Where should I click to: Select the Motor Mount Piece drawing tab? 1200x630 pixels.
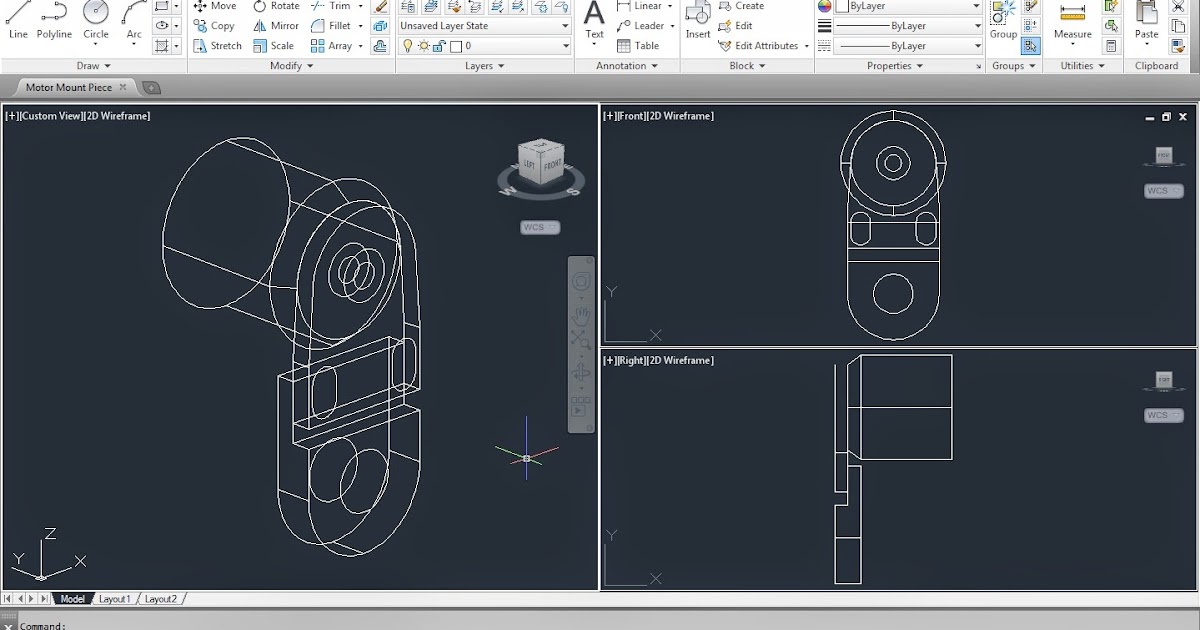click(70, 87)
